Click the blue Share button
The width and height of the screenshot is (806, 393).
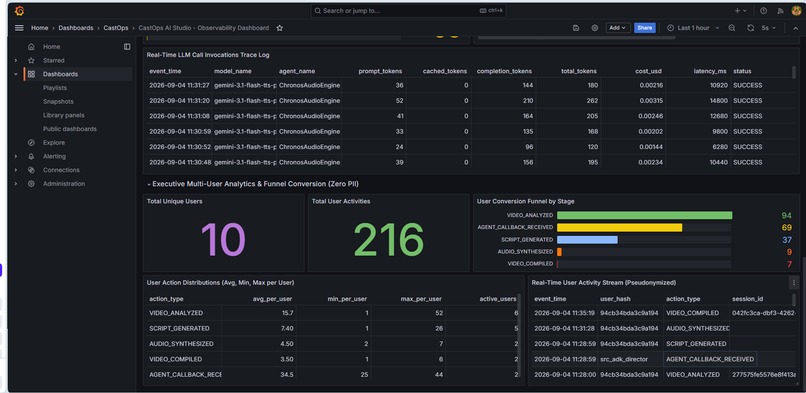(x=645, y=28)
